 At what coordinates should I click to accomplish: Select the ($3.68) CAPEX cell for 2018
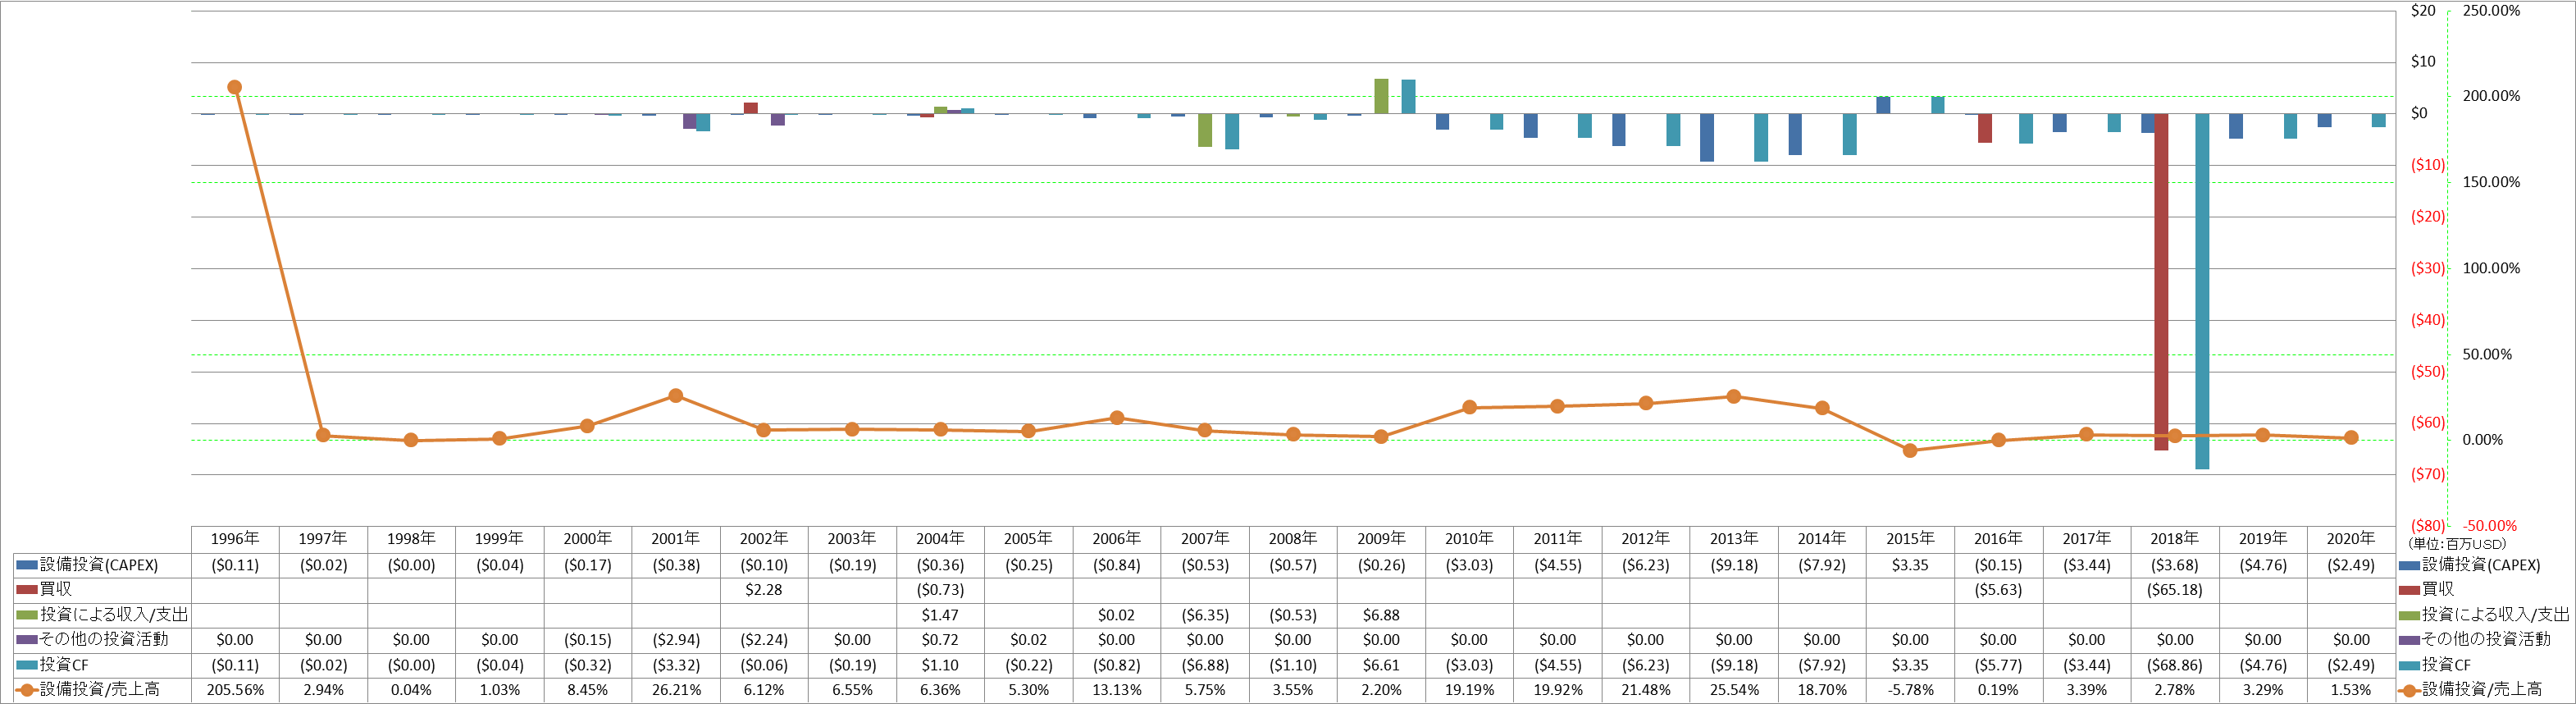pos(2175,565)
